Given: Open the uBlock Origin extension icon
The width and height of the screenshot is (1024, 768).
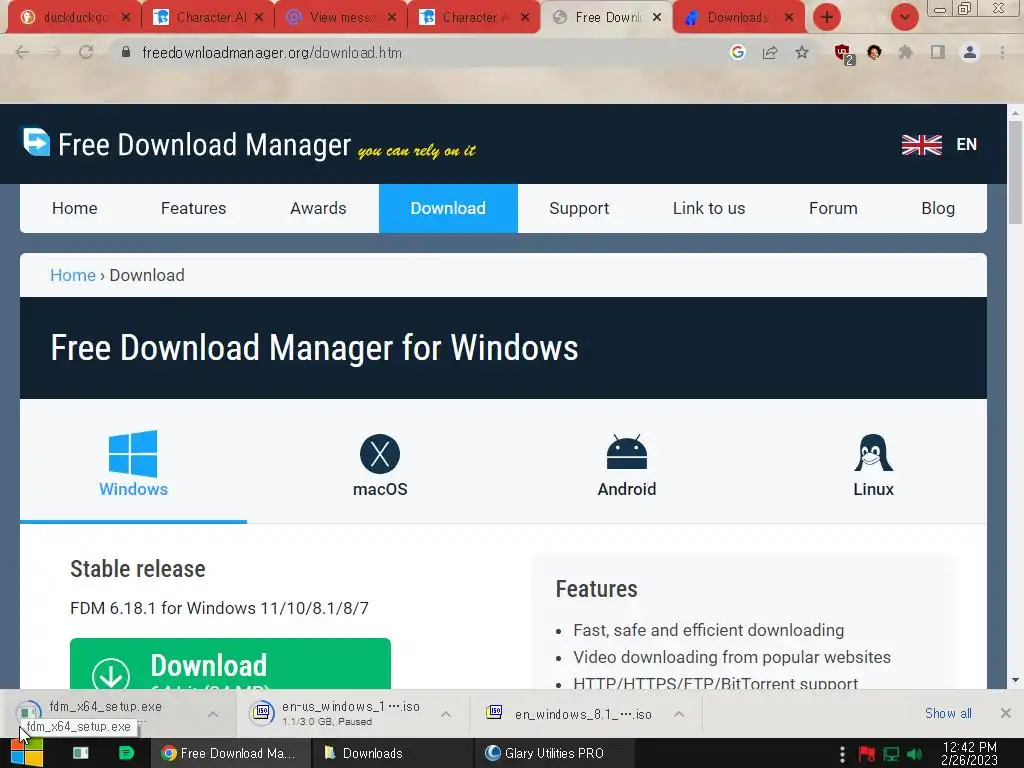Looking at the screenshot, I should pyautogui.click(x=844, y=54).
